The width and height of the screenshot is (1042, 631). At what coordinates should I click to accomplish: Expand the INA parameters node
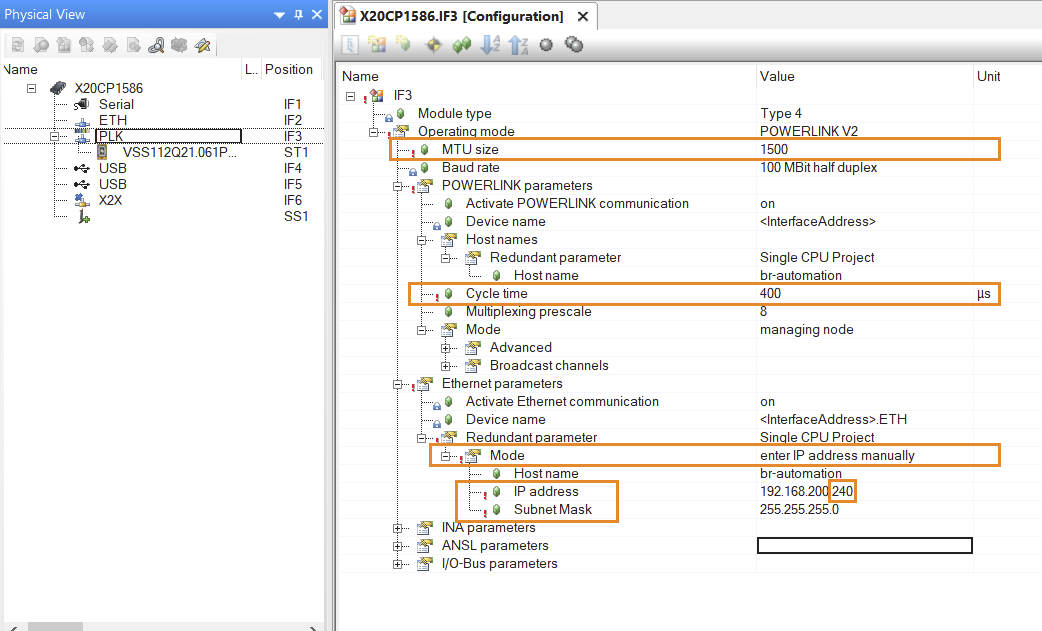tap(397, 528)
